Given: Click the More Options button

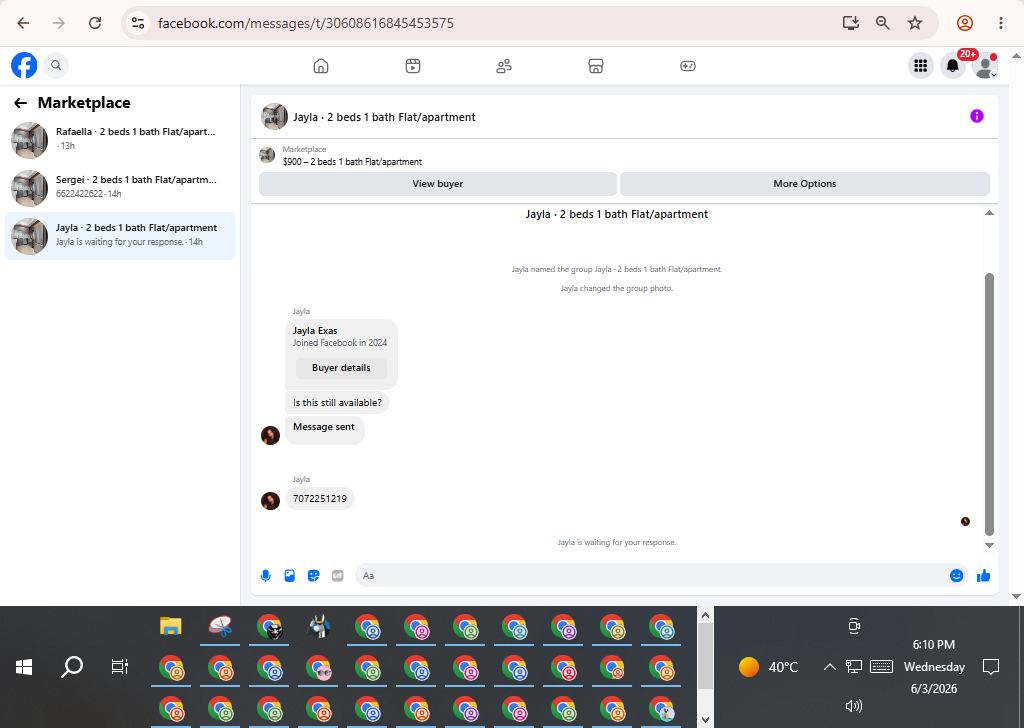Looking at the screenshot, I should (x=805, y=184).
